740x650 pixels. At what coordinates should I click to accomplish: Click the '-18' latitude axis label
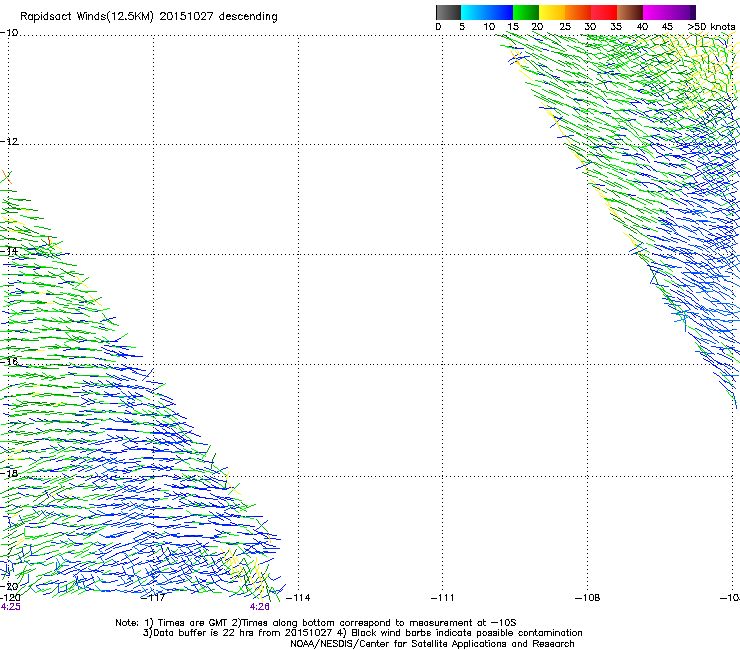coord(9,473)
